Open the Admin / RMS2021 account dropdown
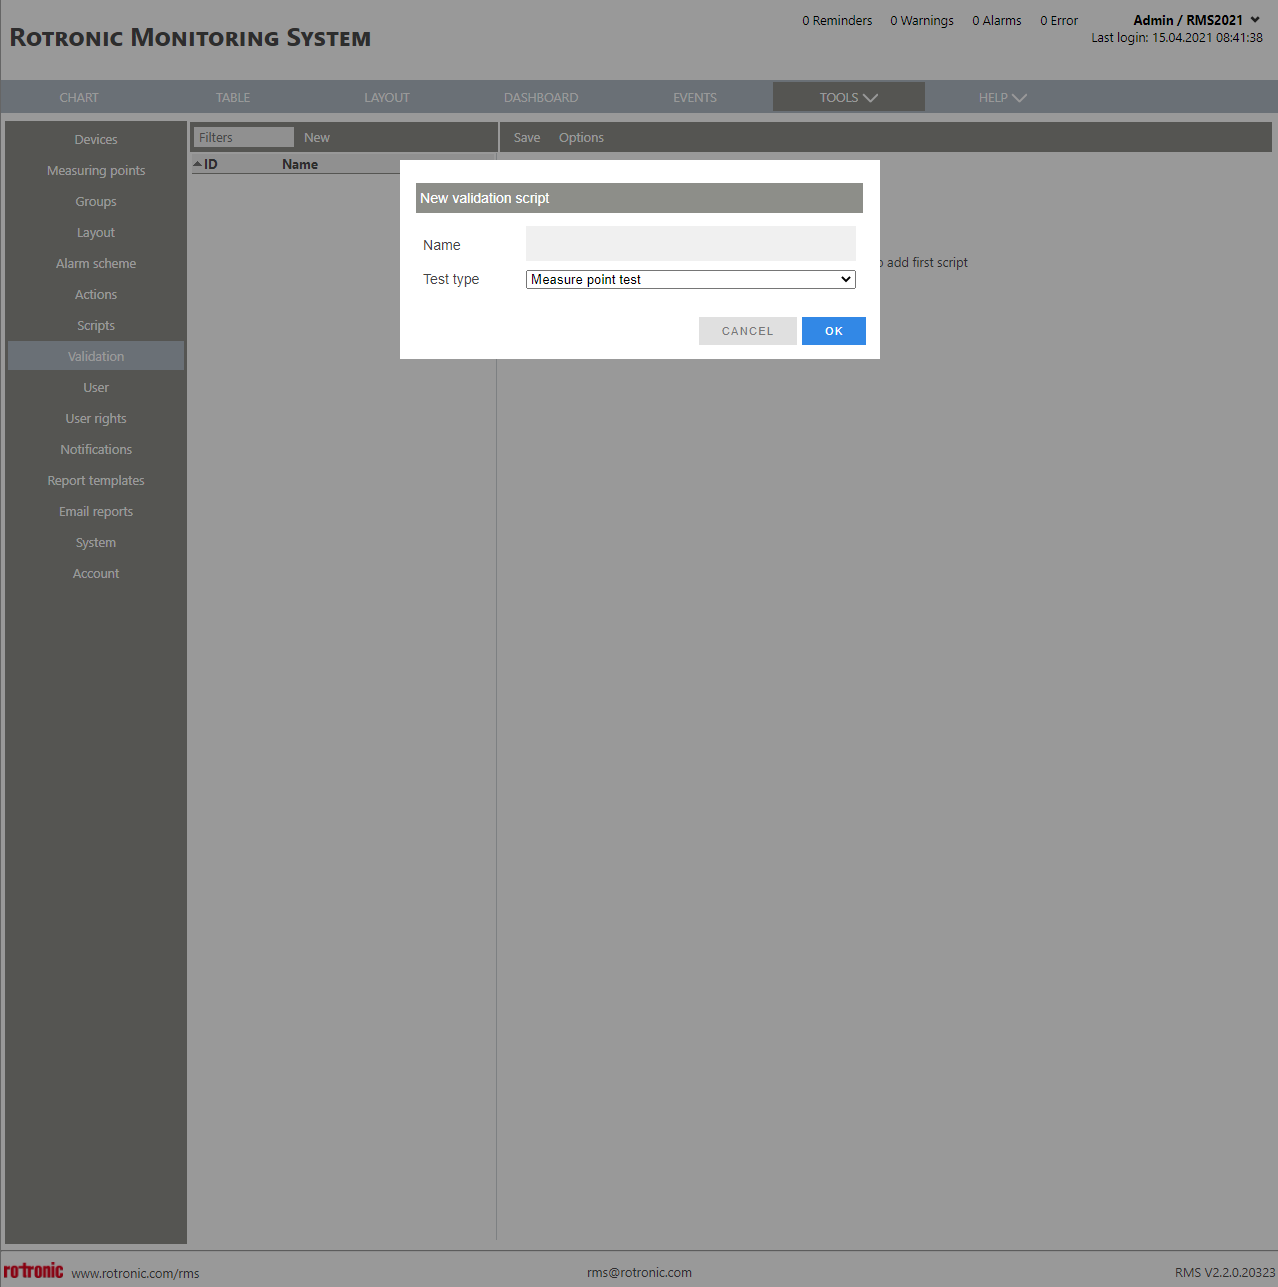The image size is (1278, 1287). [1197, 20]
